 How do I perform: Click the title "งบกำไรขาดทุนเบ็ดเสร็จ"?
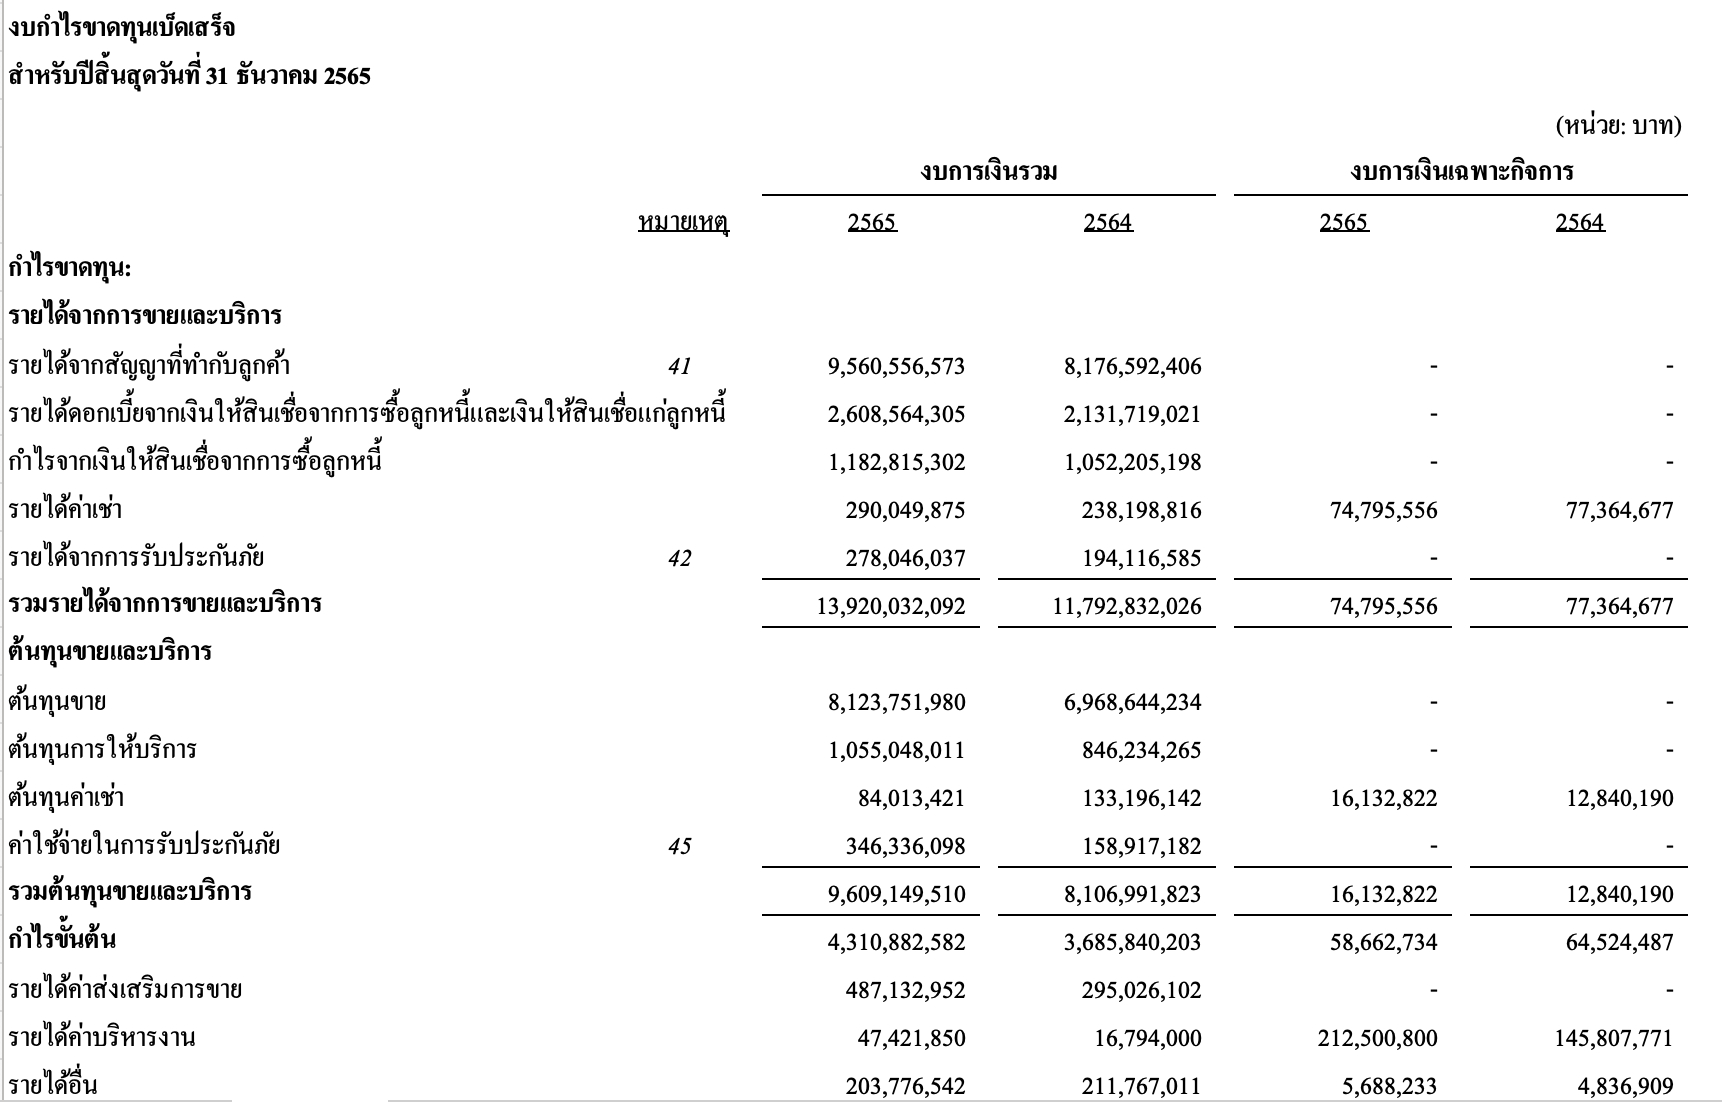[122, 28]
